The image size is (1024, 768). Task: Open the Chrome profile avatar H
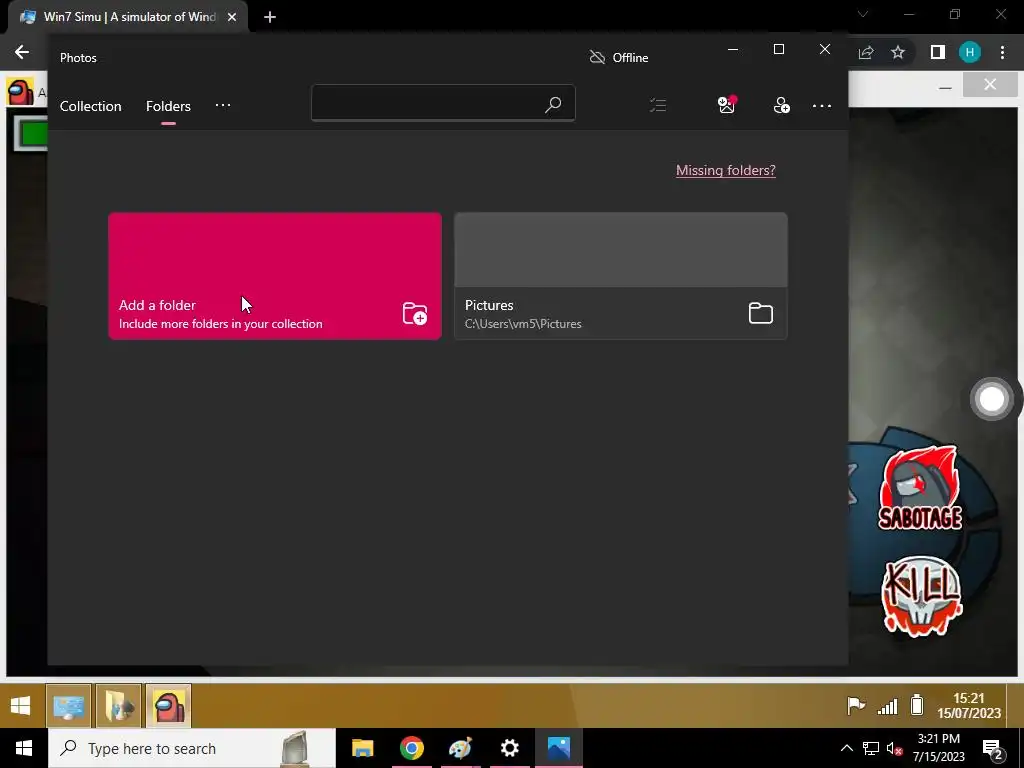click(970, 53)
